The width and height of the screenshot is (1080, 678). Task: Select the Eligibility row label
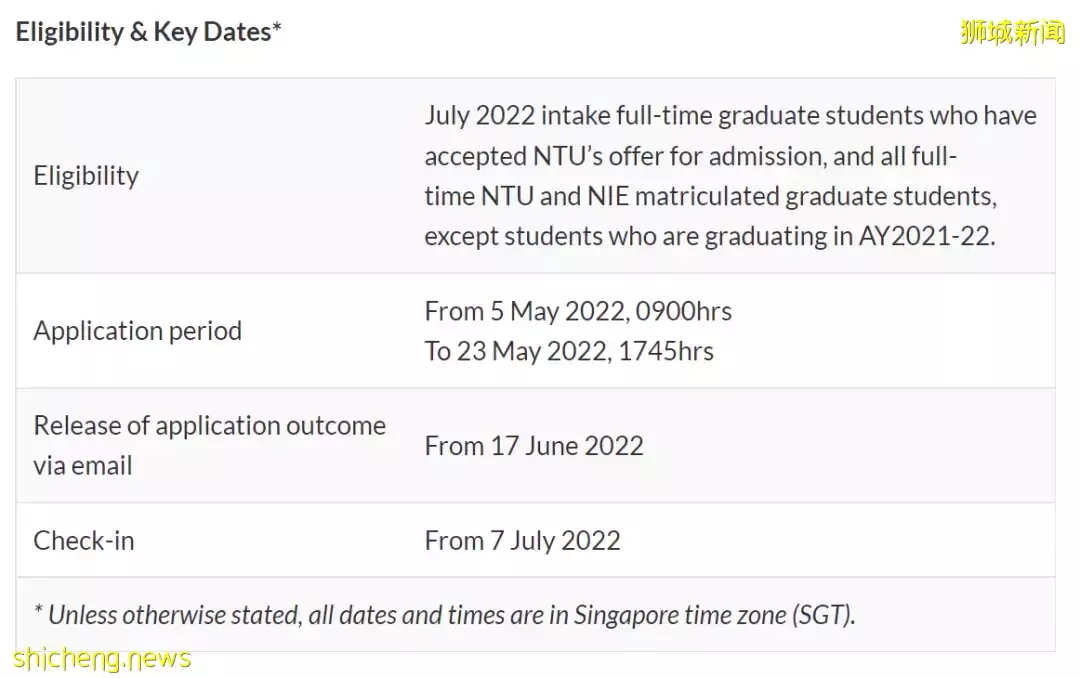click(x=86, y=176)
